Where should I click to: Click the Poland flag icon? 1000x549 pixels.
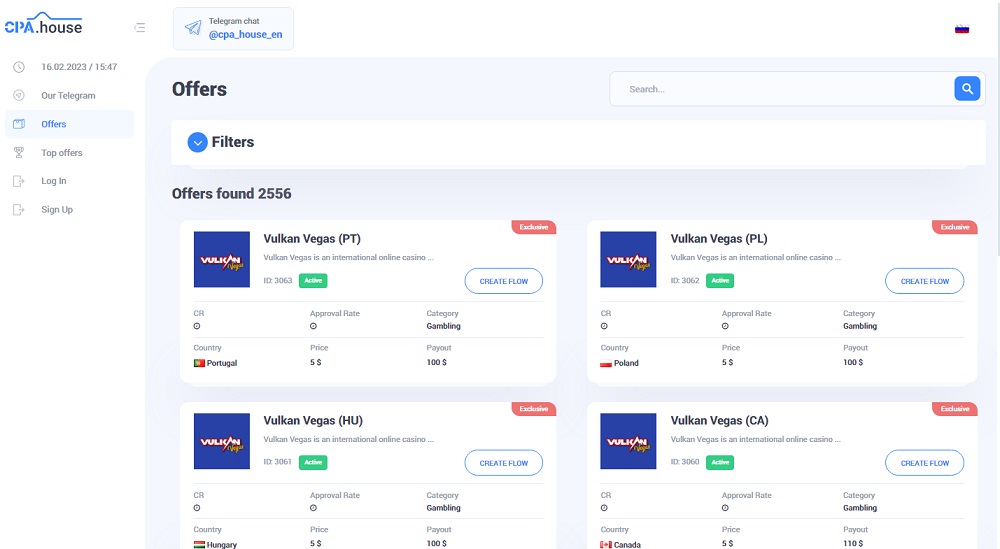606,363
